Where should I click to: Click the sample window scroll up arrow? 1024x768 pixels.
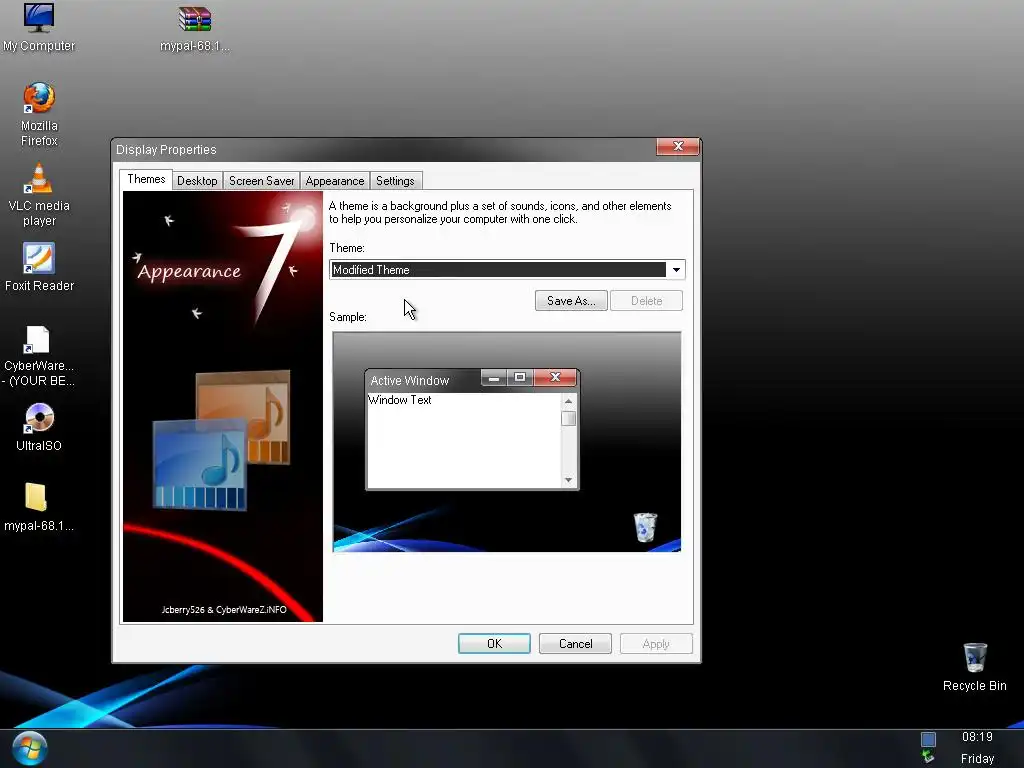568,401
